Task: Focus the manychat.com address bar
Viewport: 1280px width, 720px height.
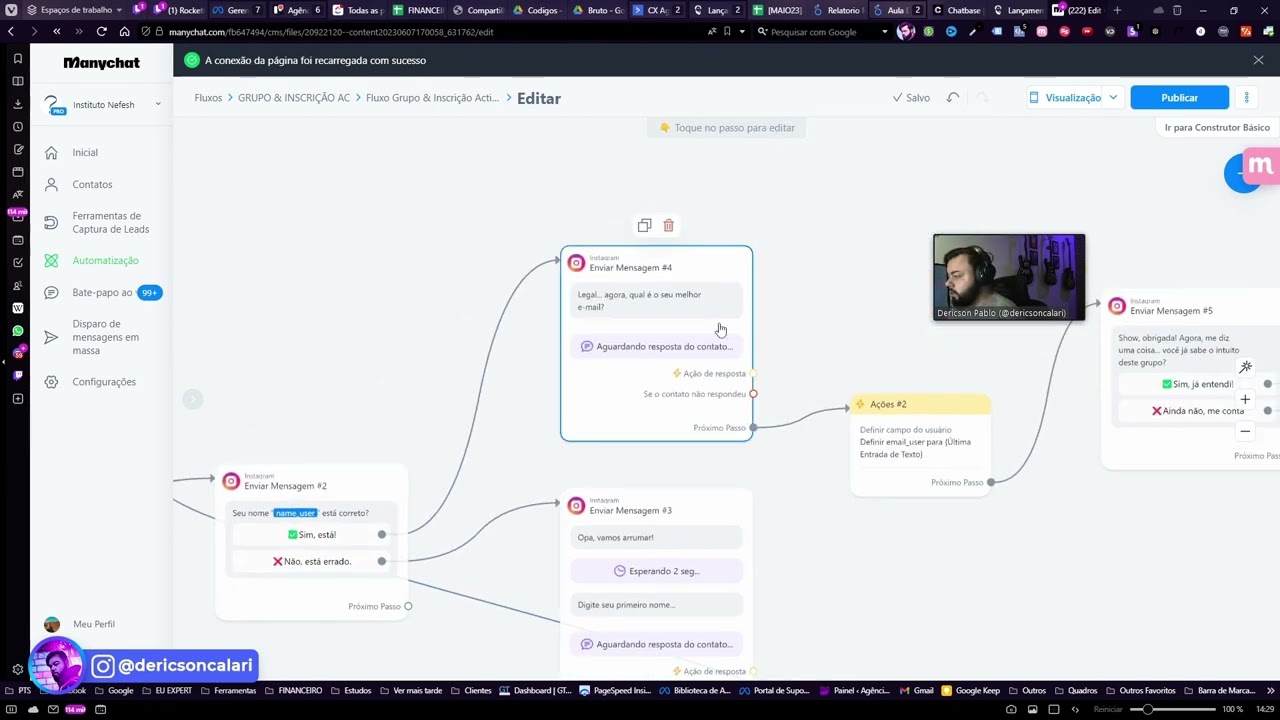Action: (420, 32)
